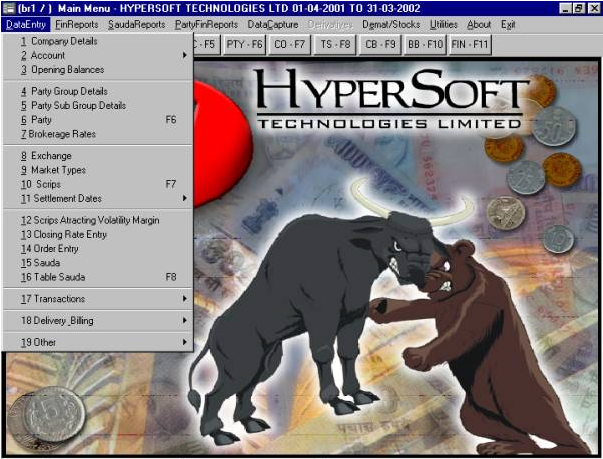Viewport: 603px width, 459px height.
Task: Click the CB - F9 toolbar button
Action: [x=380, y=45]
